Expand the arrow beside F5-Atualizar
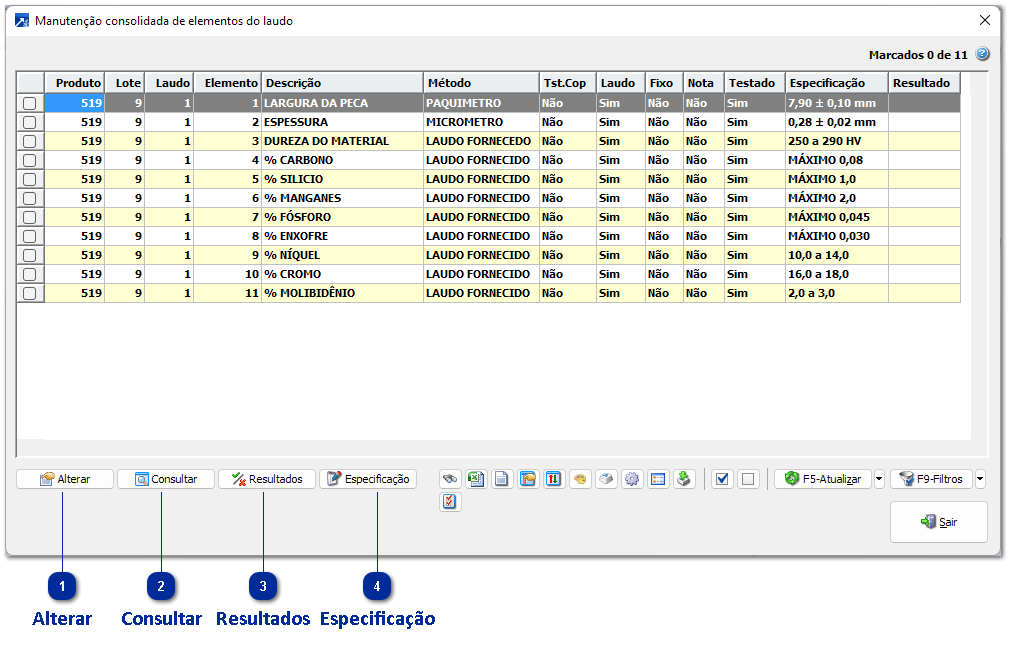The width and height of the screenshot is (1010, 647). pos(879,479)
